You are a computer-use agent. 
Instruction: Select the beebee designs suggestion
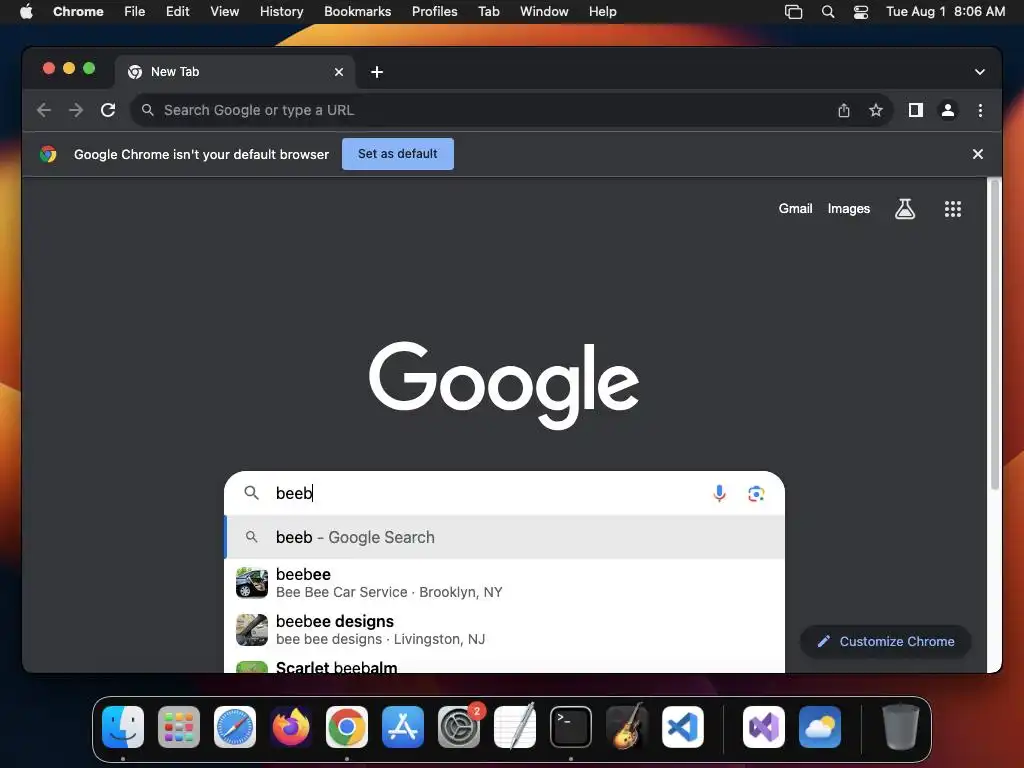(504, 630)
